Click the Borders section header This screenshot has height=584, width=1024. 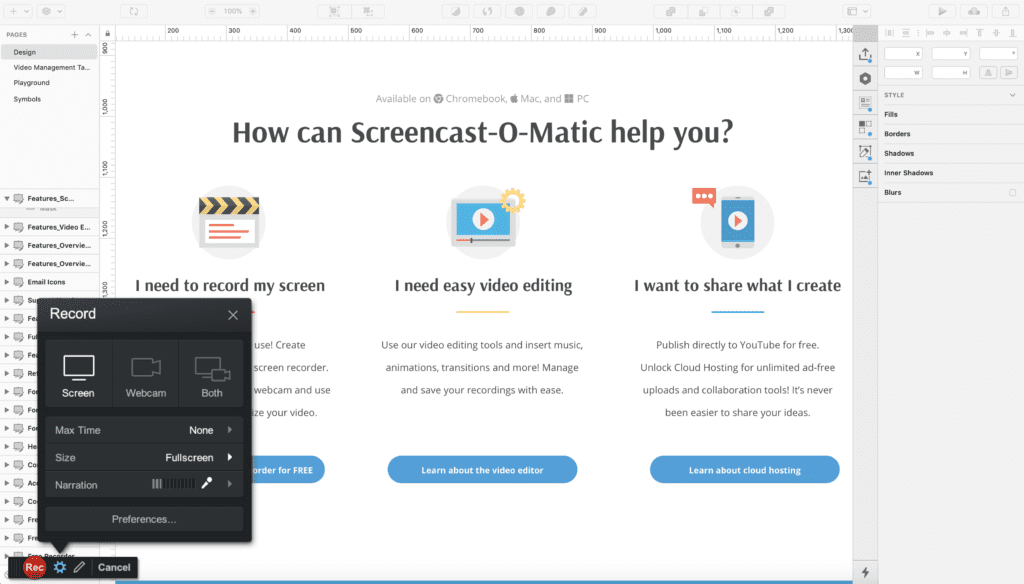point(897,134)
